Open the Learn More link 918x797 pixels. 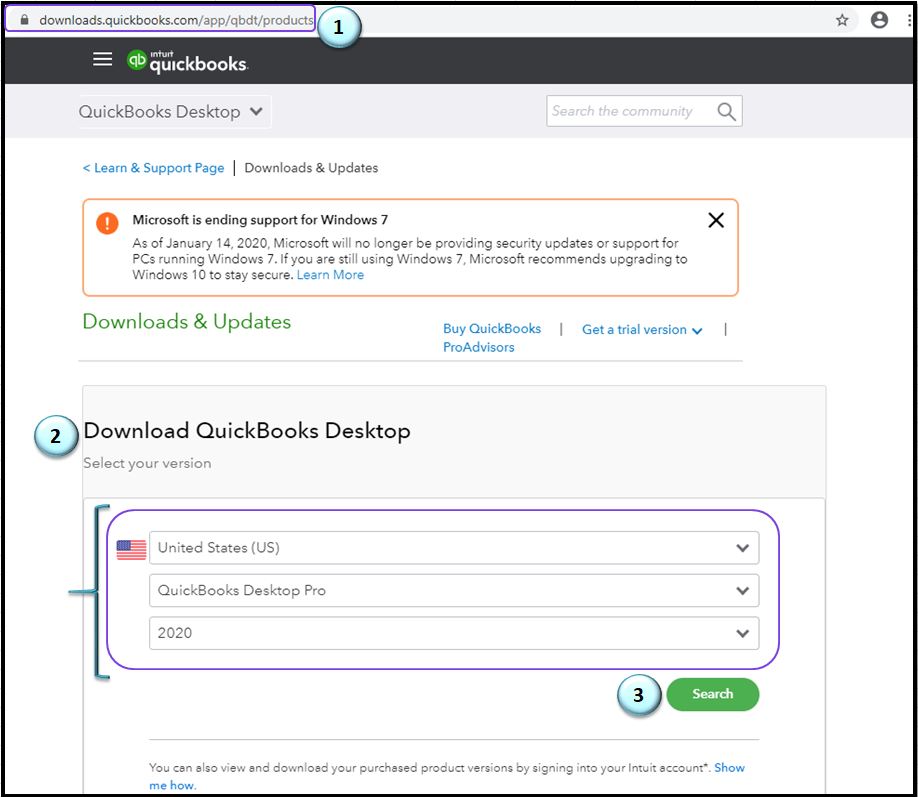click(330, 275)
